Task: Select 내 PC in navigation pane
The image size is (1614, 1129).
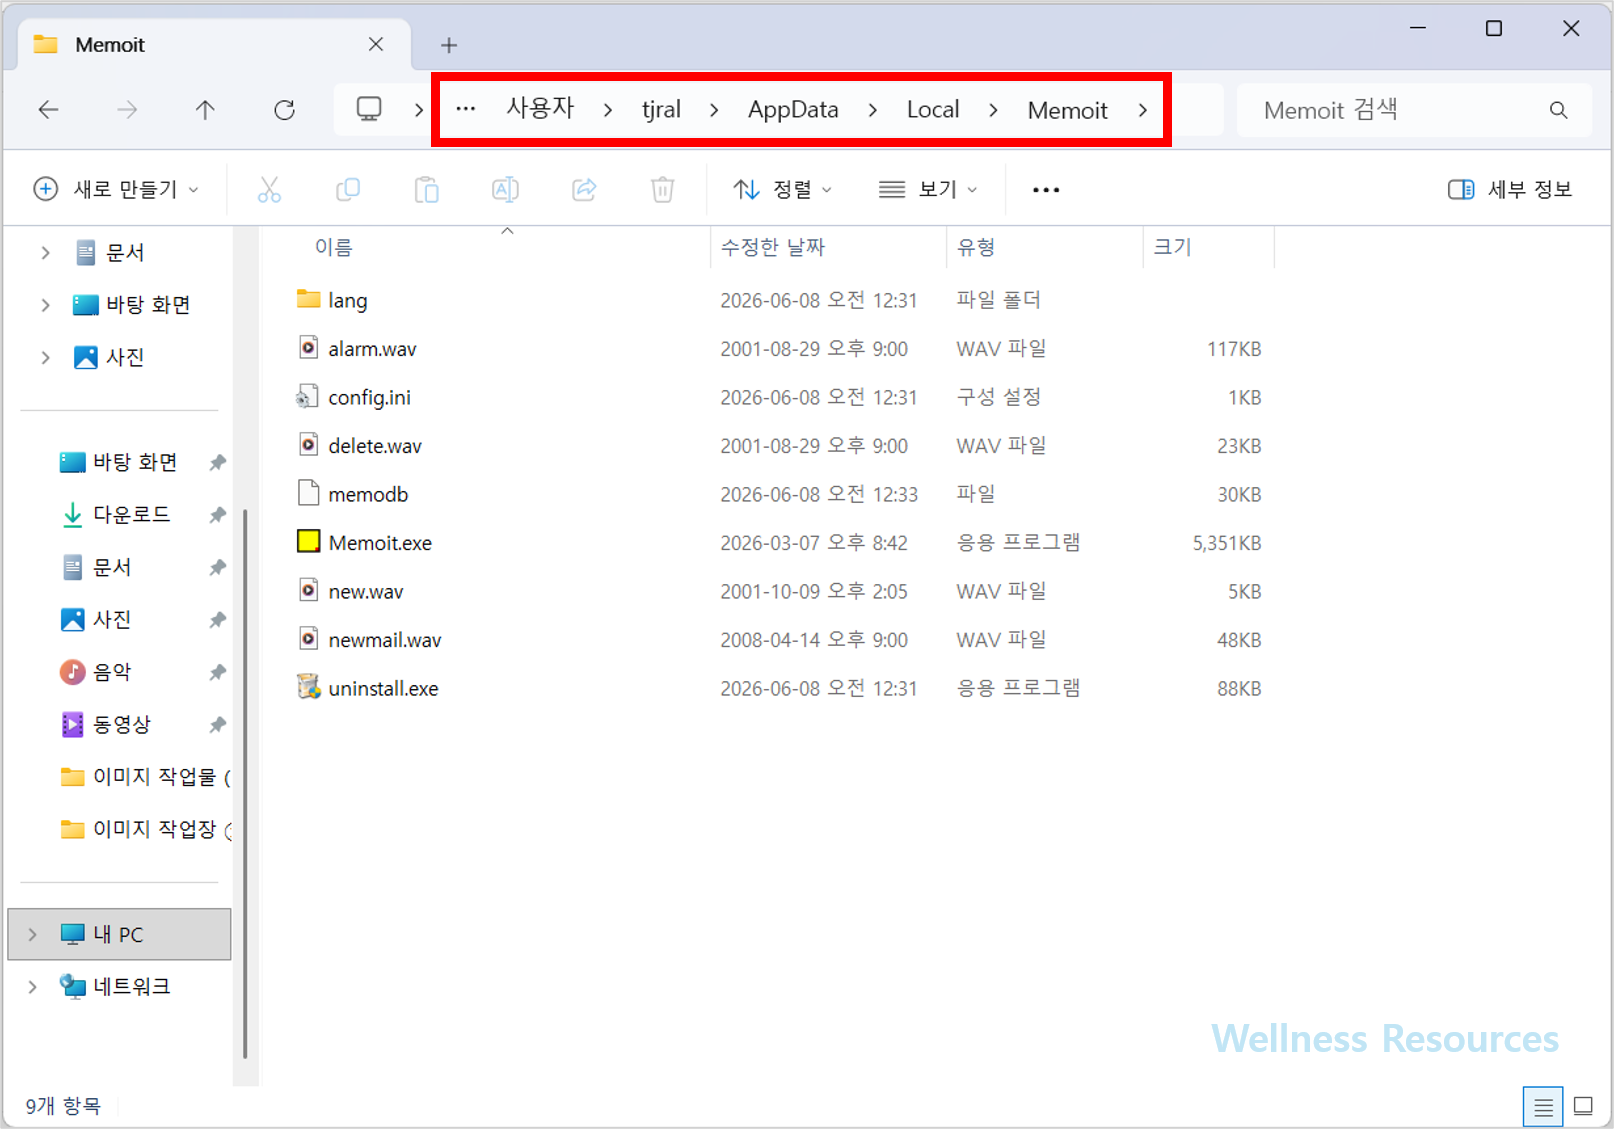Action: click(x=119, y=934)
